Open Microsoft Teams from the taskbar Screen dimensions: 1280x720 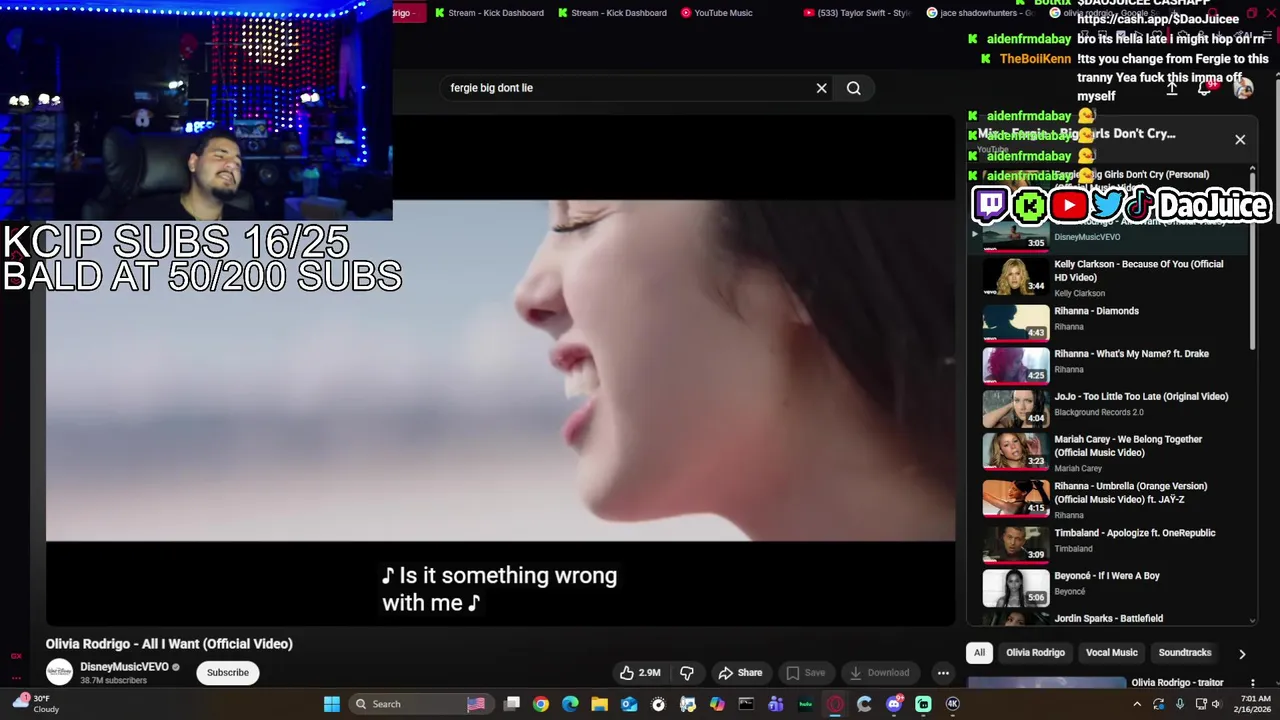coord(776,704)
